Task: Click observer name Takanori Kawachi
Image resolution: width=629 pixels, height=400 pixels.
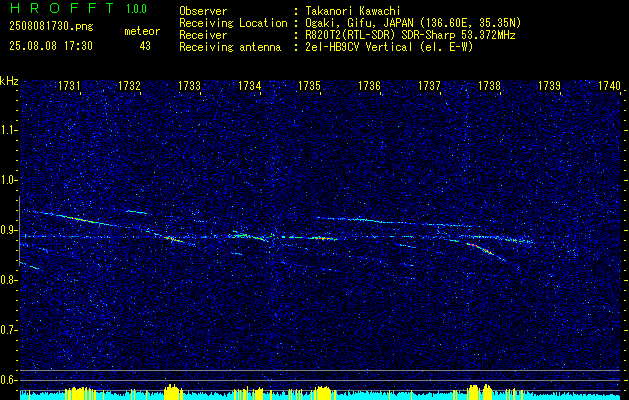Action: pyautogui.click(x=352, y=11)
